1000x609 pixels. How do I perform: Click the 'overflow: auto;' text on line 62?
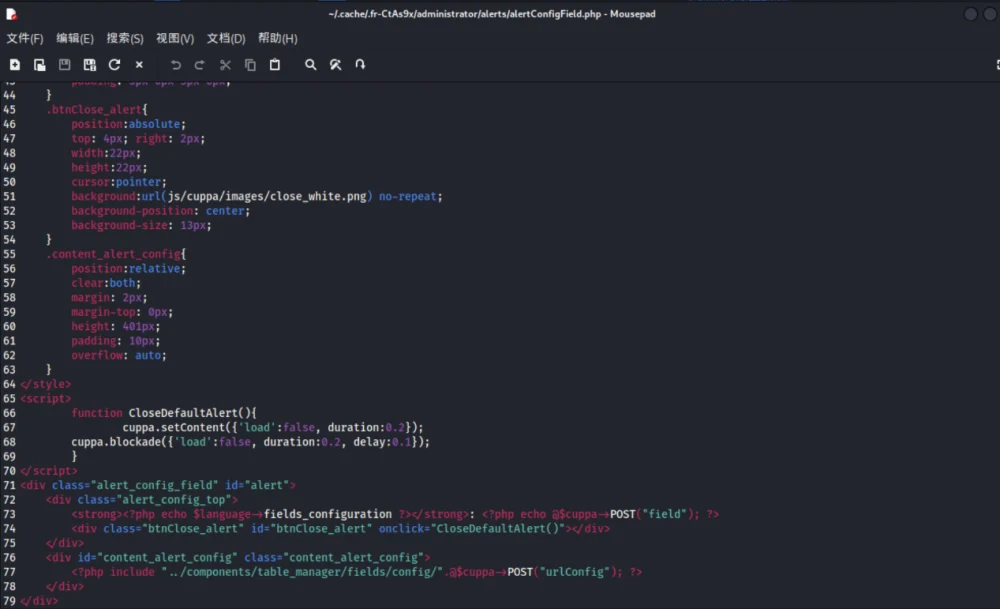(x=119, y=355)
